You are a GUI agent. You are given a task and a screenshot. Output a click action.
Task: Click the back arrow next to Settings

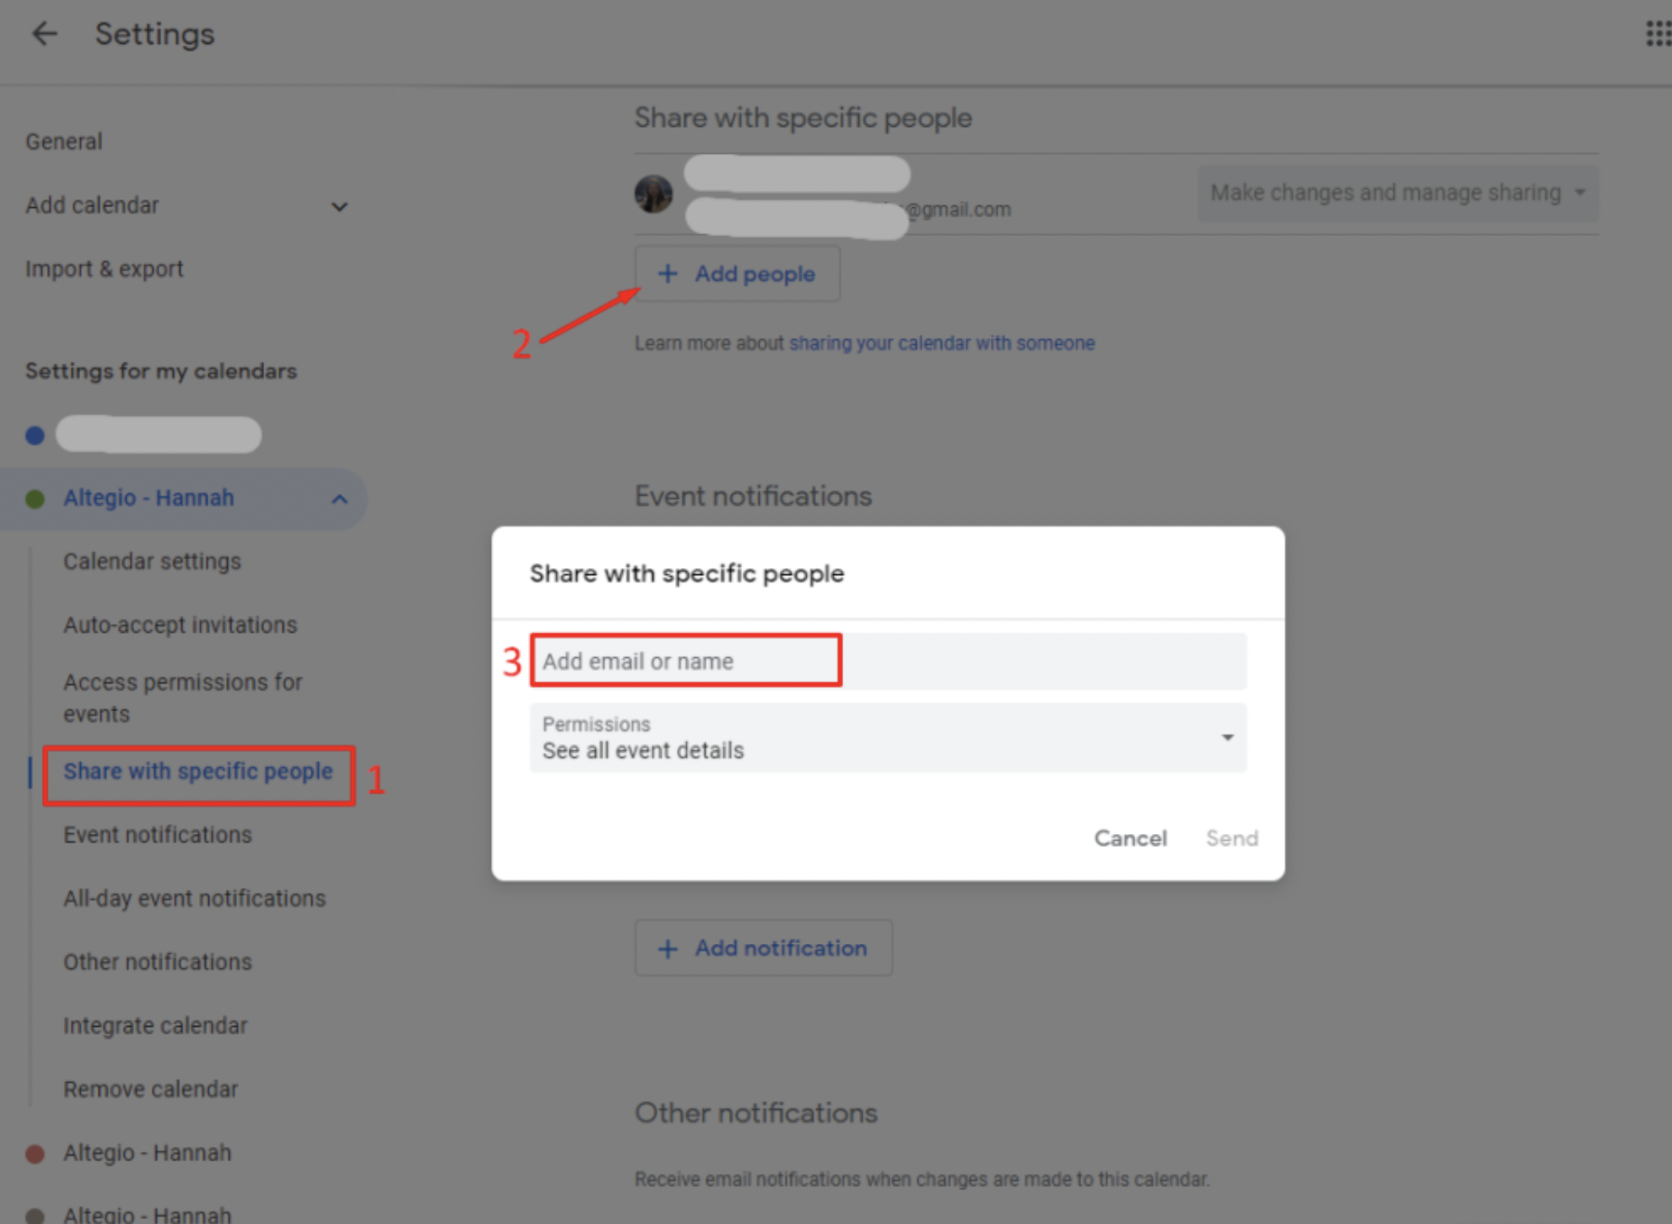point(44,34)
